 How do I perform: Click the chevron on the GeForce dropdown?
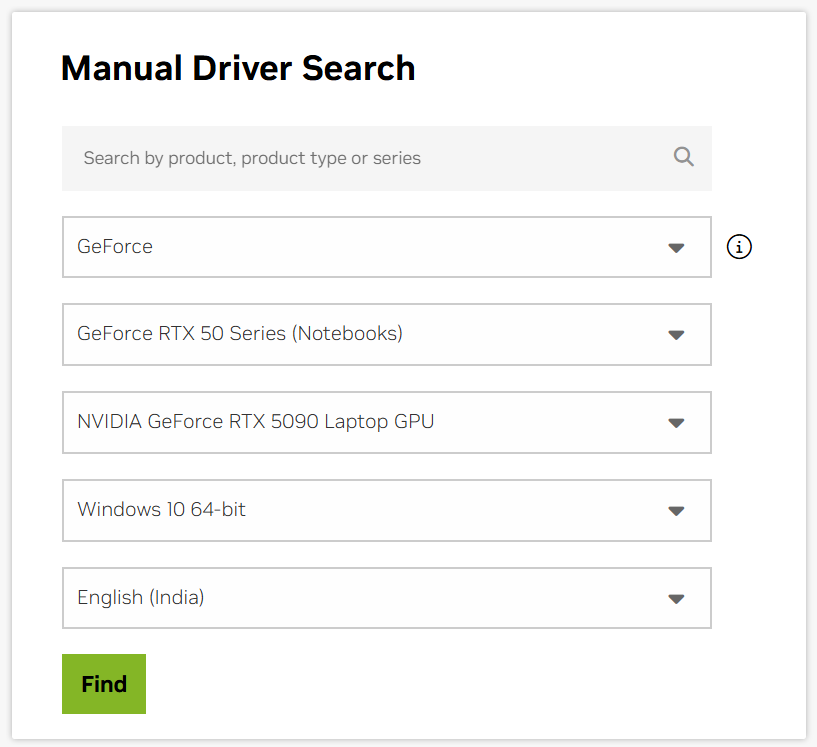pyautogui.click(x=676, y=247)
